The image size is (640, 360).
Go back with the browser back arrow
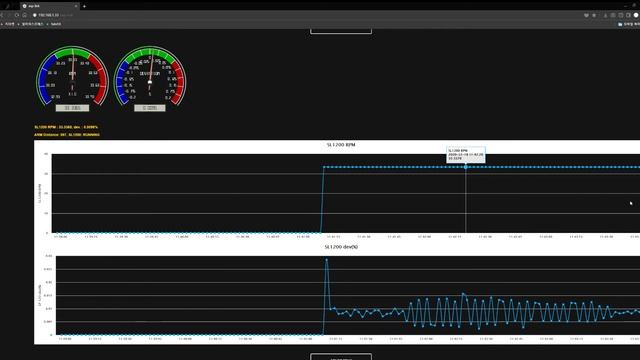[2, 15]
